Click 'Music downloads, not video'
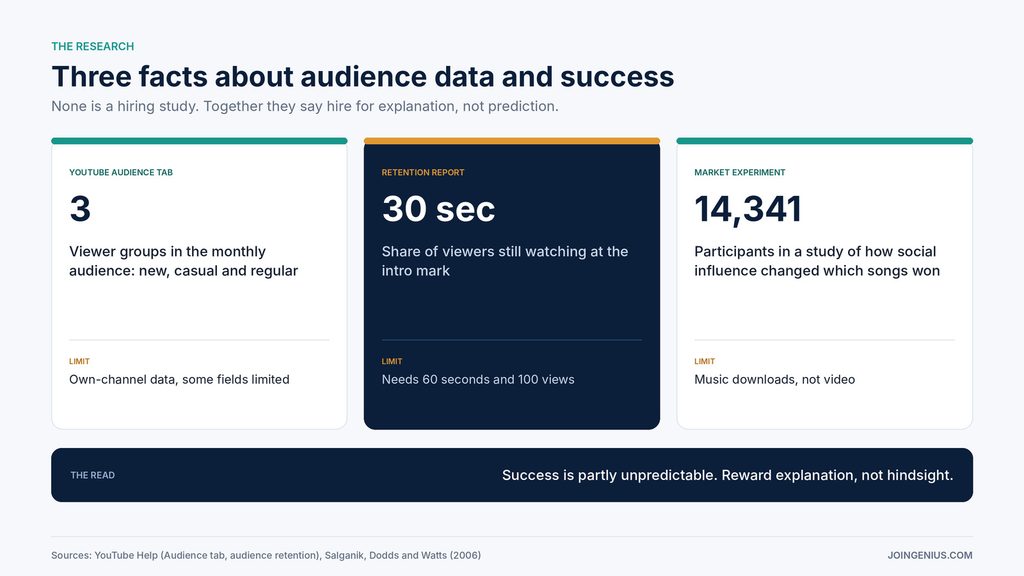This screenshot has width=1024, height=576. pyautogui.click(x=775, y=379)
